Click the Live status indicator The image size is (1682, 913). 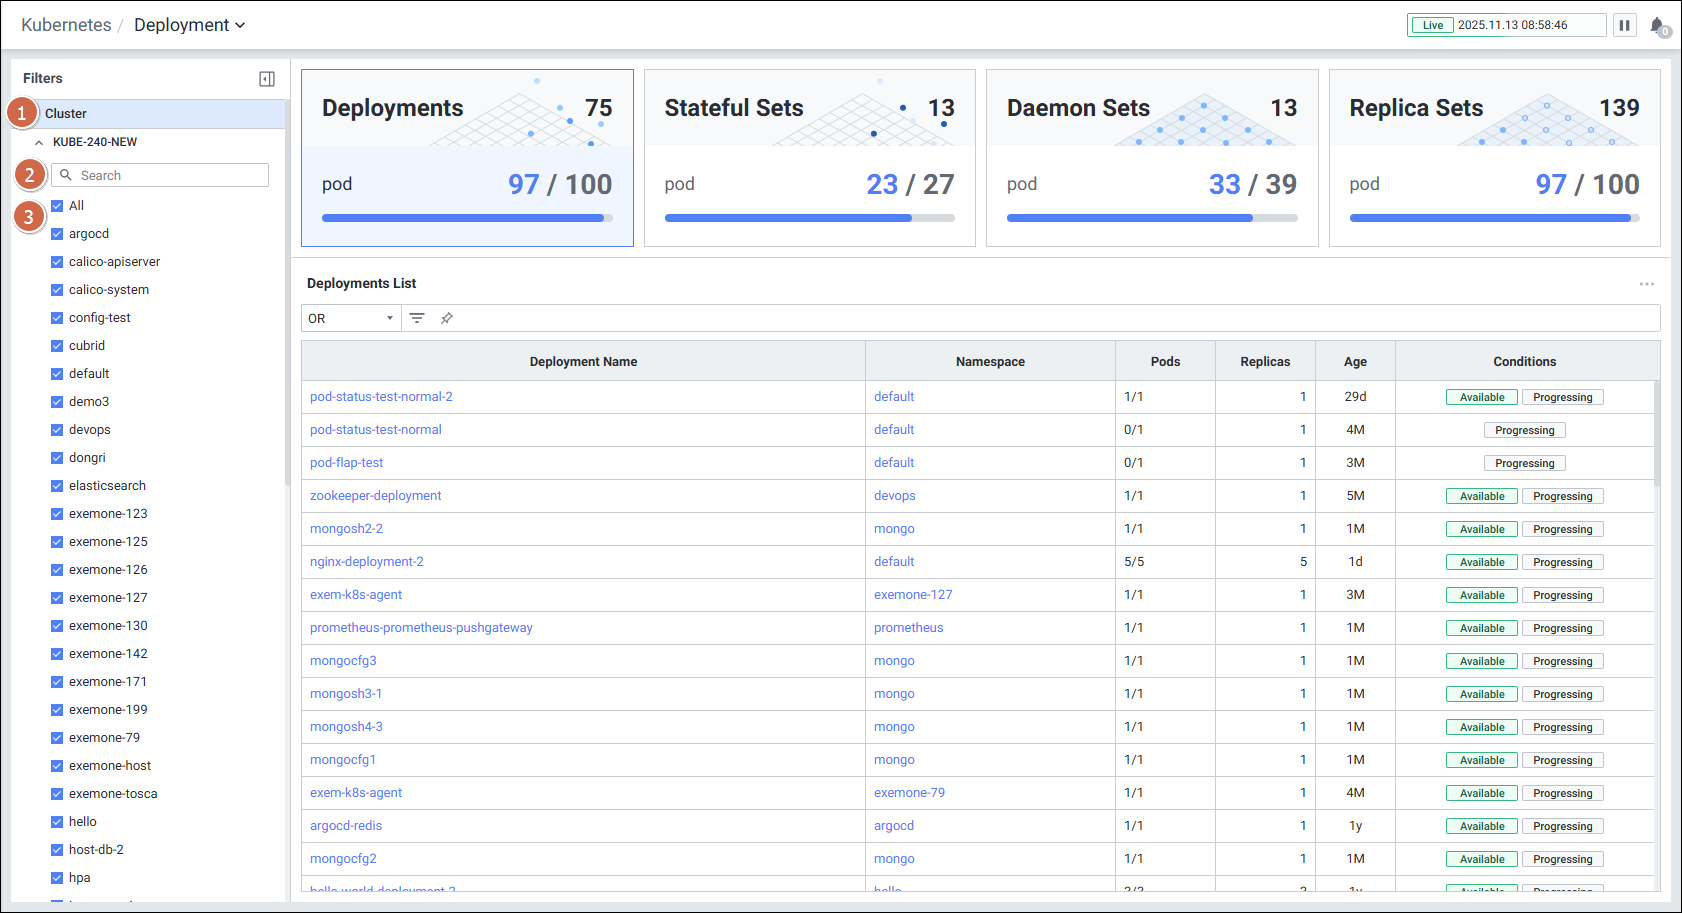click(1432, 25)
